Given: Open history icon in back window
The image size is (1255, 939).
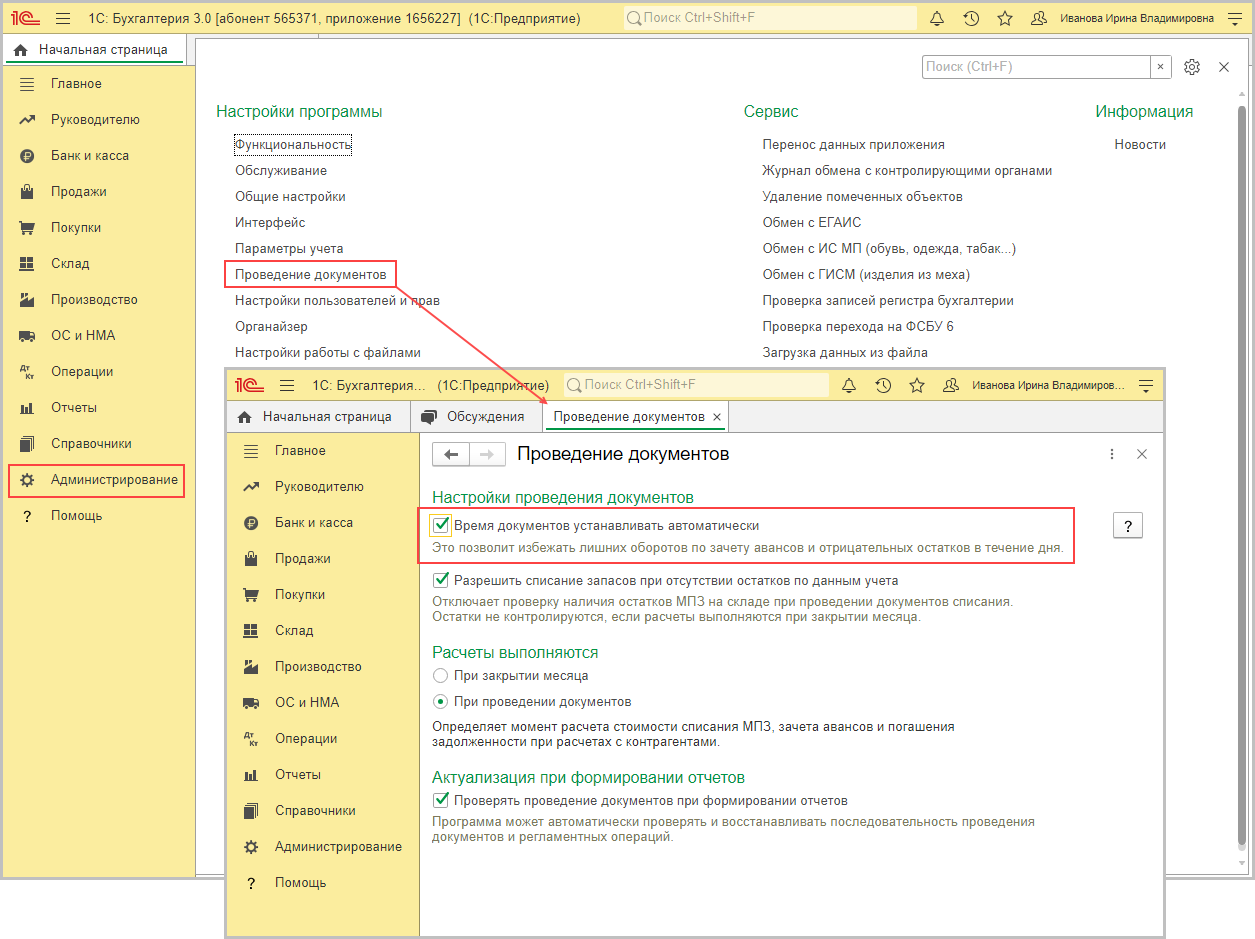Looking at the screenshot, I should click(x=971, y=18).
